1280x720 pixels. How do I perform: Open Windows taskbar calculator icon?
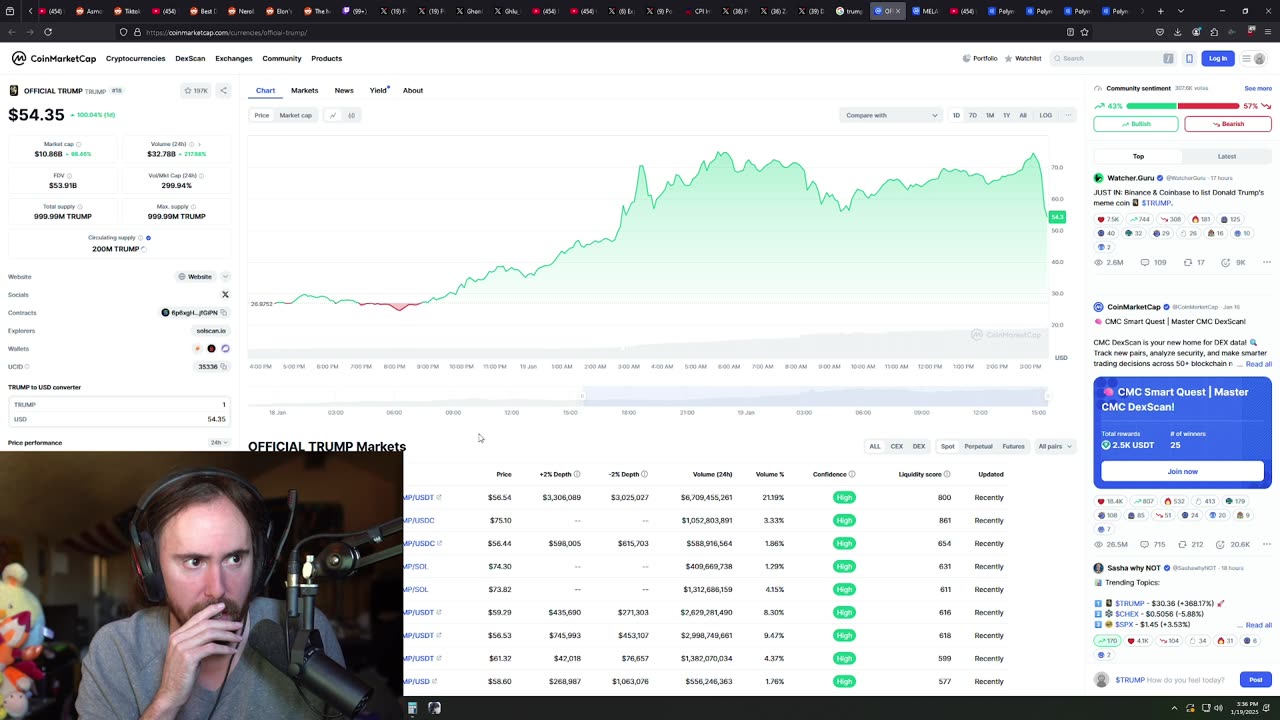click(412, 708)
